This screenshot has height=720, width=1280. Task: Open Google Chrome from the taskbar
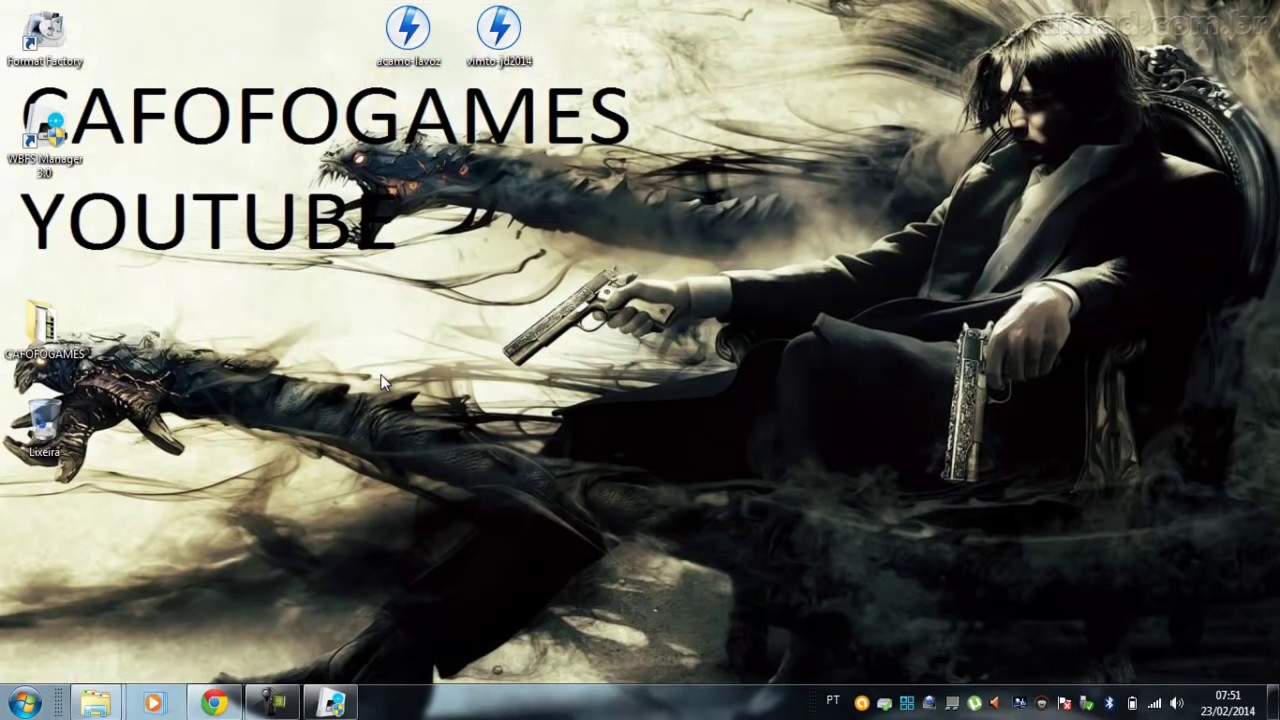pyautogui.click(x=213, y=703)
